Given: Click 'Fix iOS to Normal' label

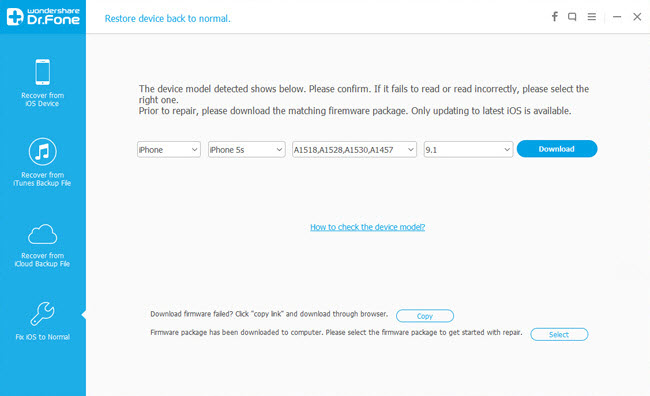Looking at the screenshot, I should click(x=42, y=337).
